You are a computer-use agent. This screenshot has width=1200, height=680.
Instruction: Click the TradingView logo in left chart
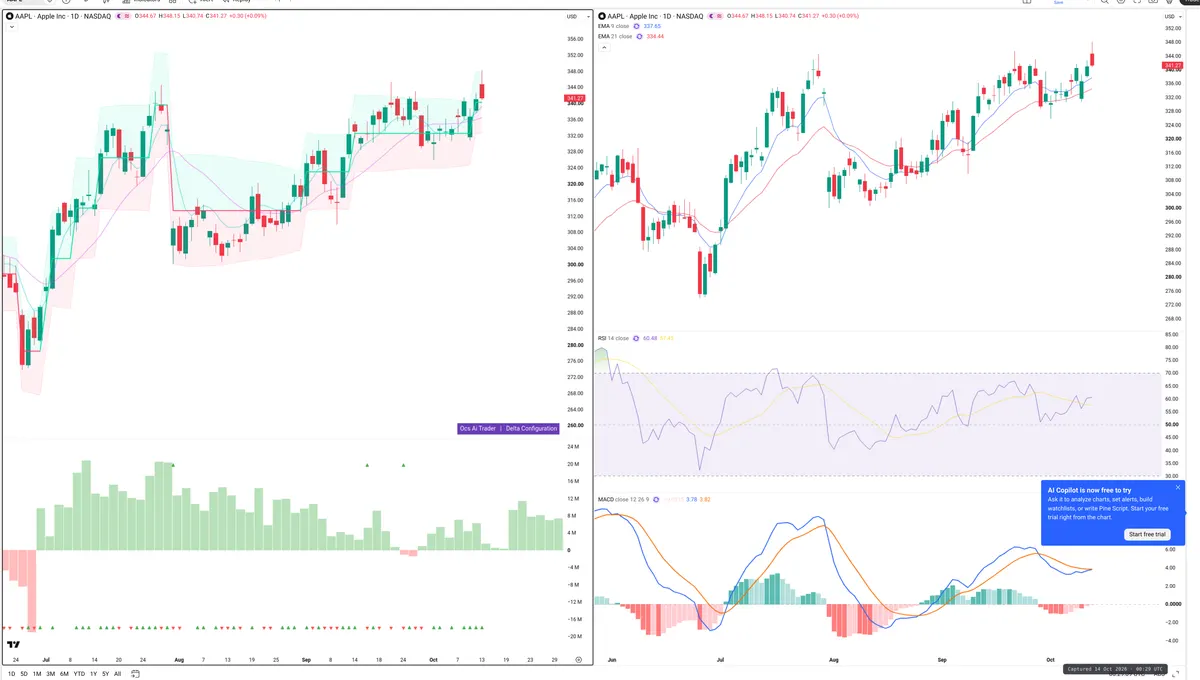pyautogui.click(x=14, y=646)
